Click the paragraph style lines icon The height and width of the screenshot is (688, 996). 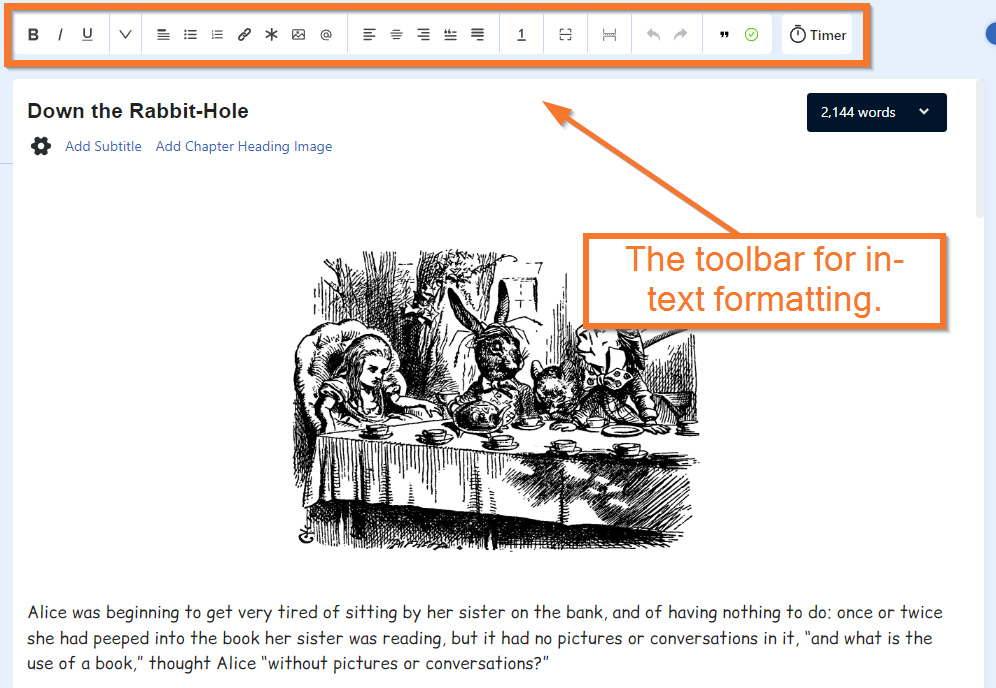coord(163,35)
